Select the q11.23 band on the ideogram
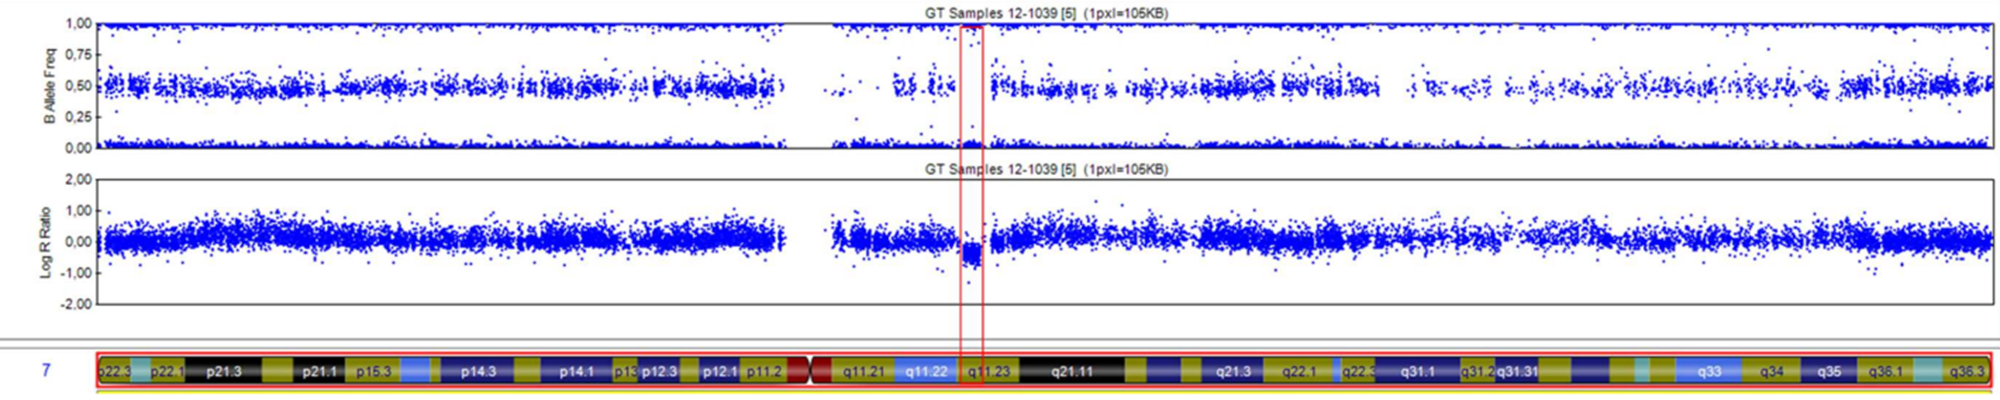 click(x=989, y=371)
